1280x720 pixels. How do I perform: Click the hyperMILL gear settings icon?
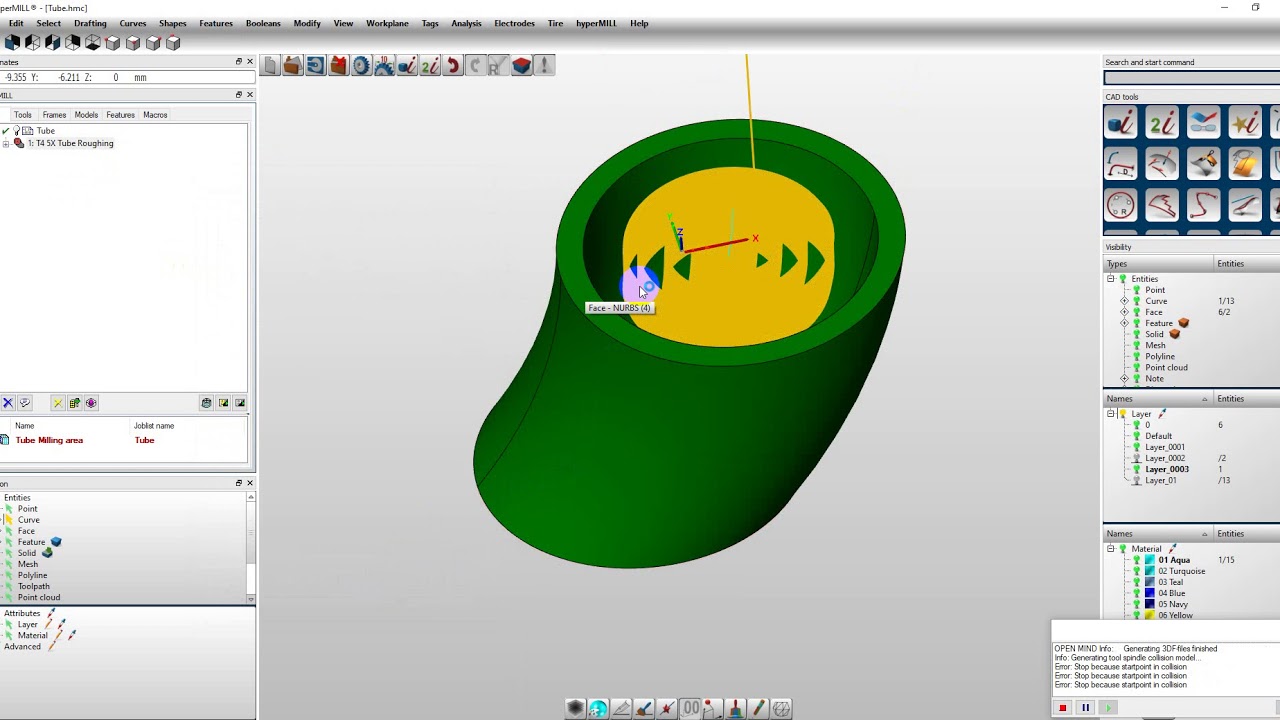[x=361, y=66]
